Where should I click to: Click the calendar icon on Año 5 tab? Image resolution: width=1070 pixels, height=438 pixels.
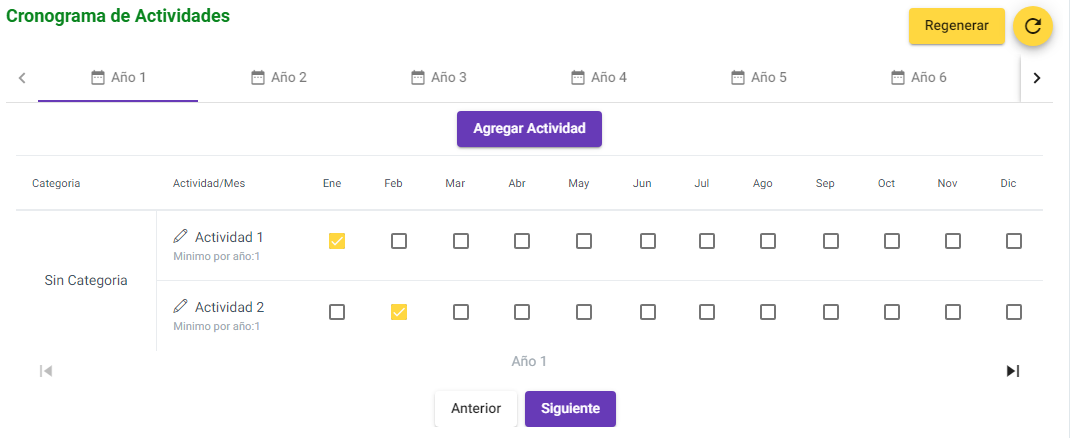tap(738, 77)
